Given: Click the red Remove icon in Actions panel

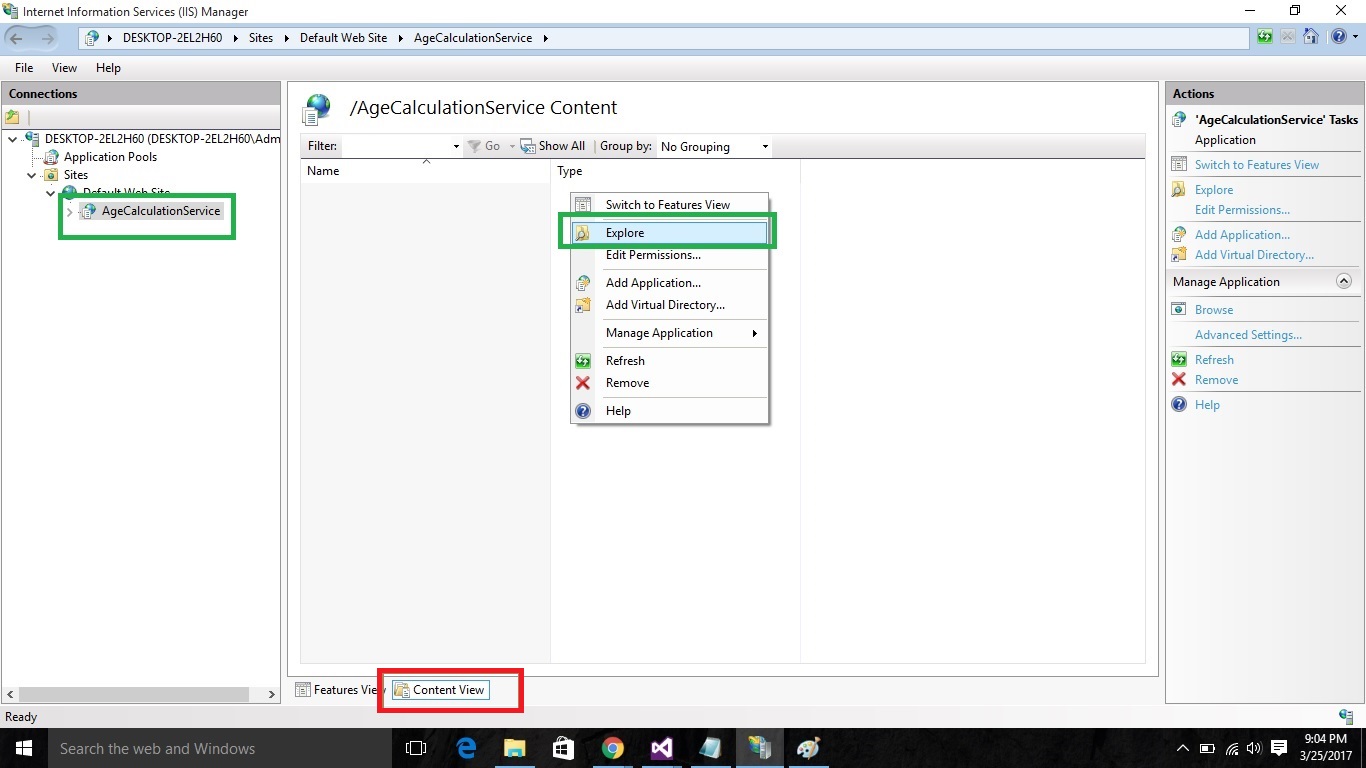Looking at the screenshot, I should [x=1179, y=380].
